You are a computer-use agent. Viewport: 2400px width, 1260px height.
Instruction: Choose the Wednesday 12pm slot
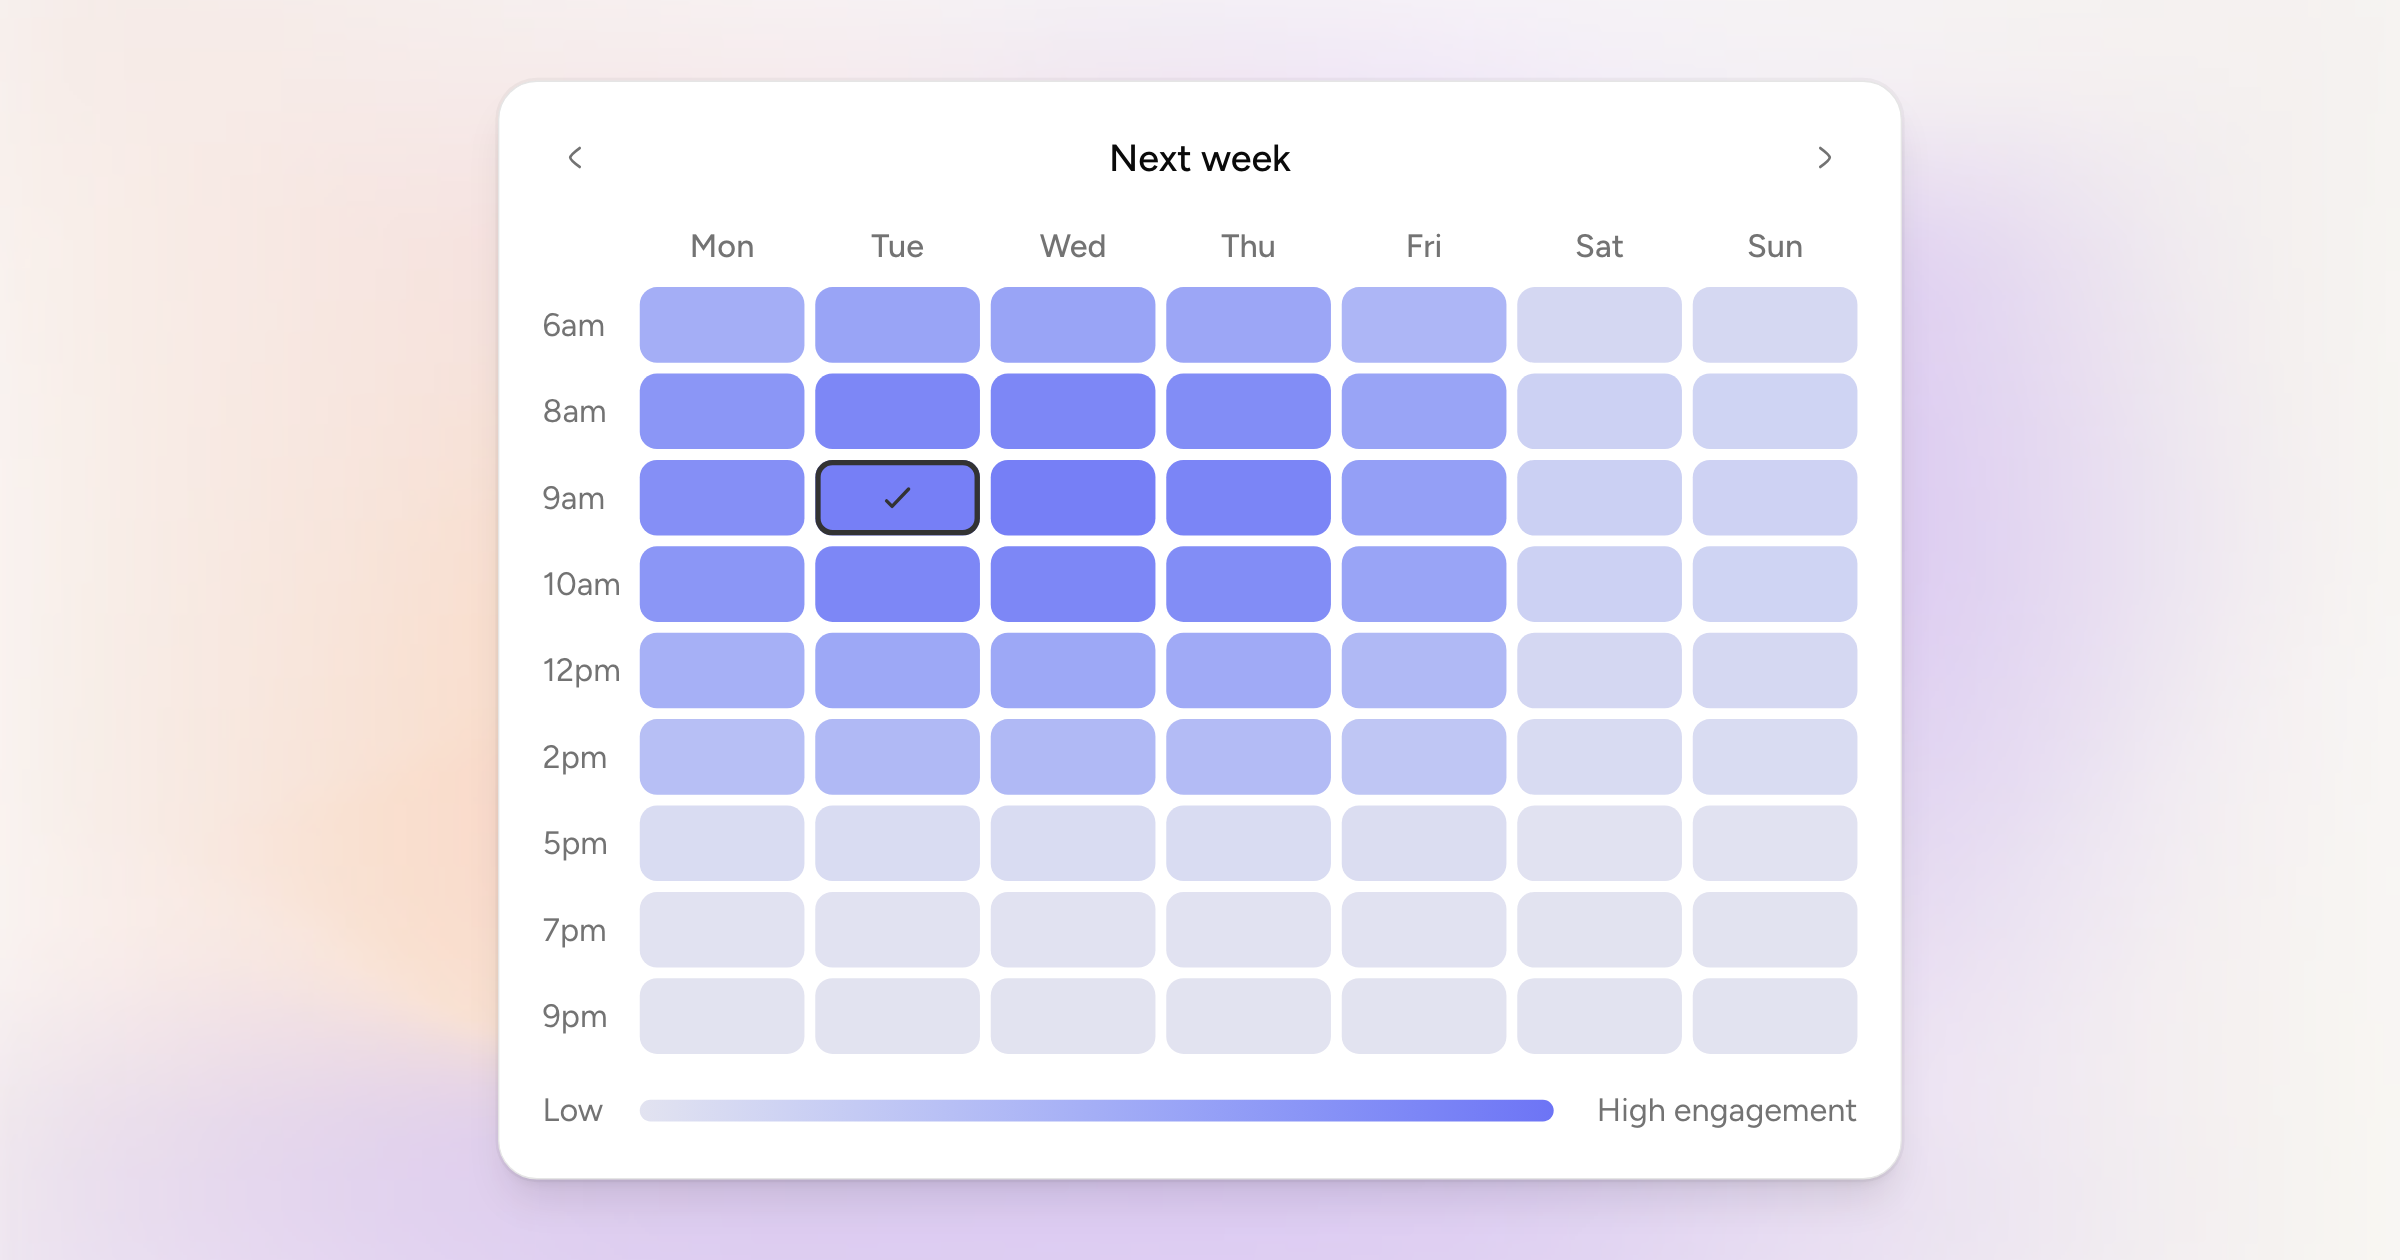pos(1073,670)
